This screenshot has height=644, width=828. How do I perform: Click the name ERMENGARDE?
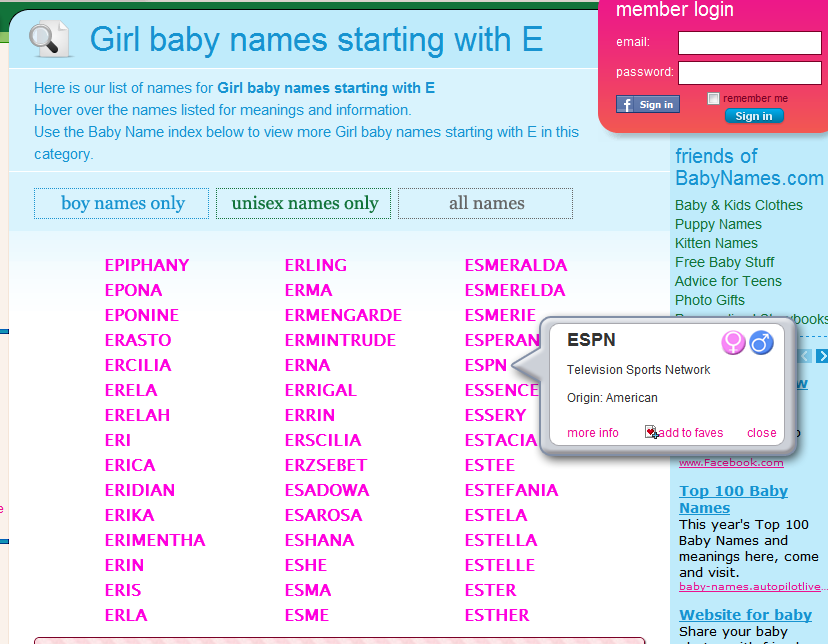click(x=343, y=315)
